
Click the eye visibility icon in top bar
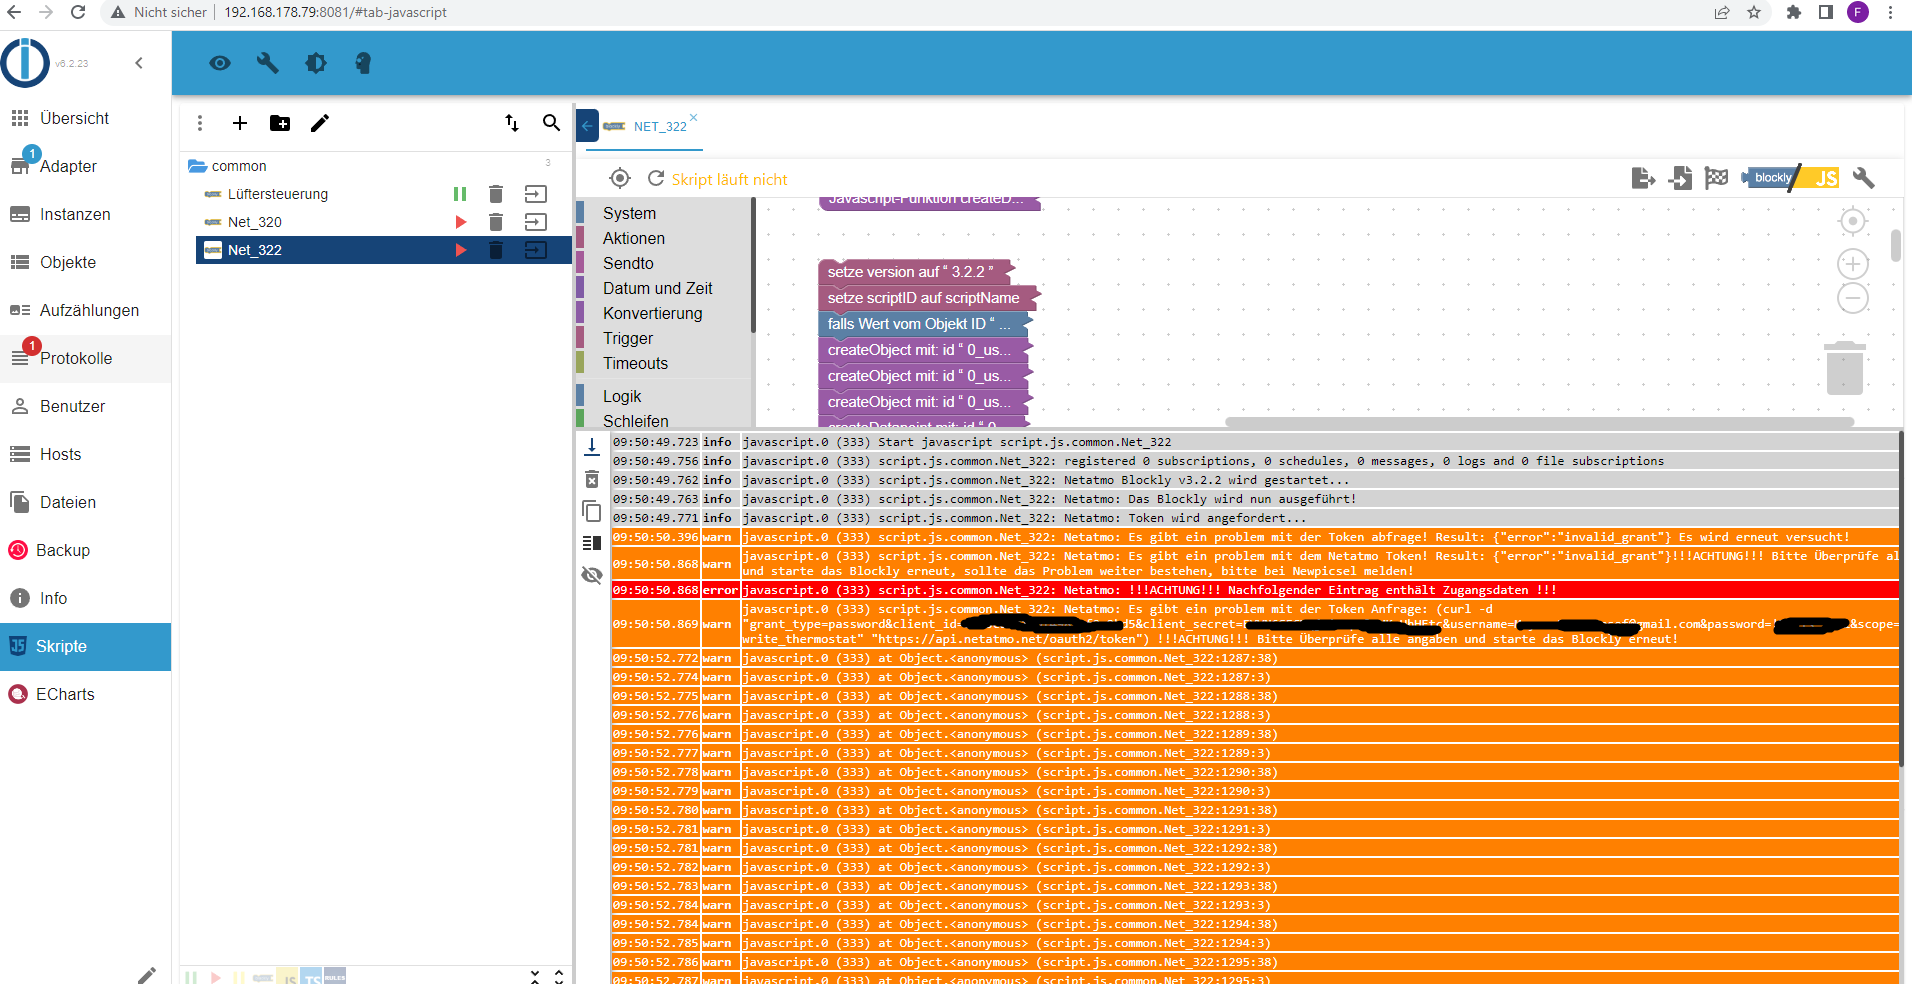coord(220,63)
